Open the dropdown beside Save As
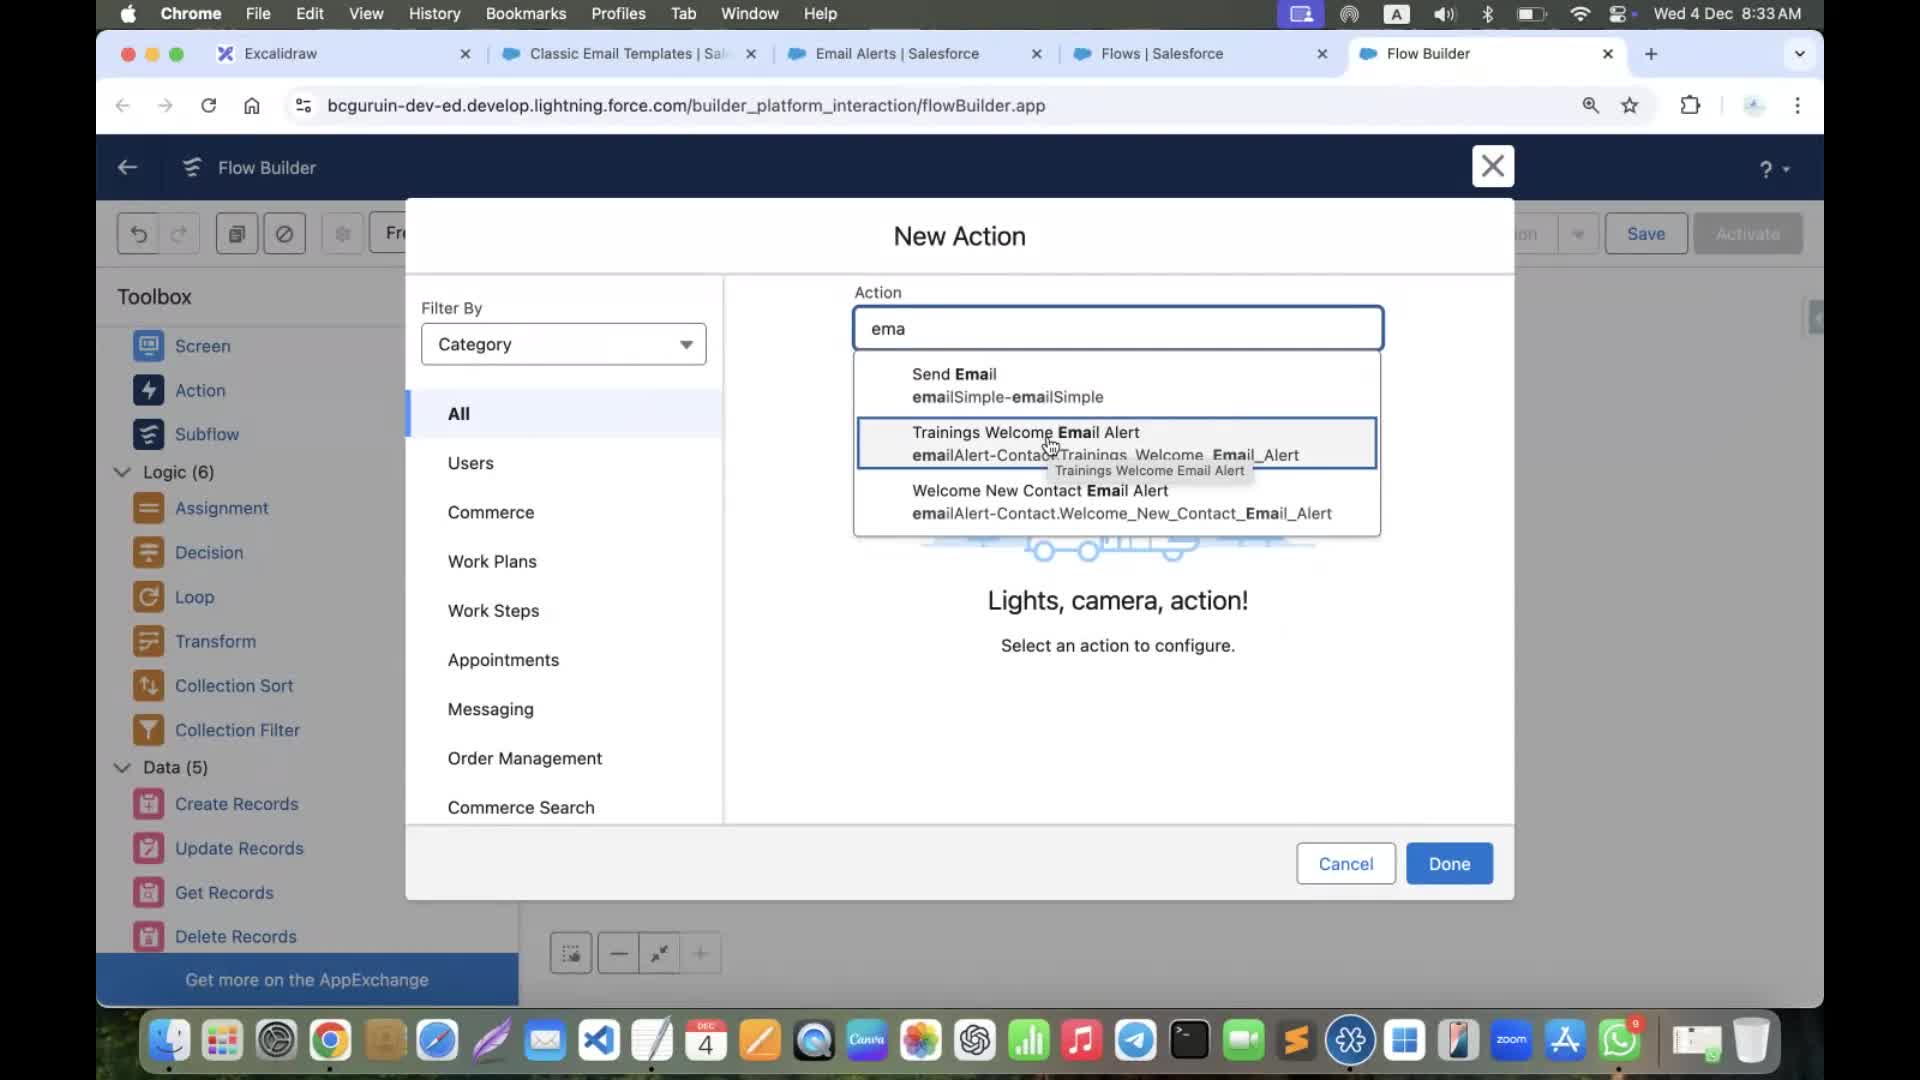 (1577, 234)
